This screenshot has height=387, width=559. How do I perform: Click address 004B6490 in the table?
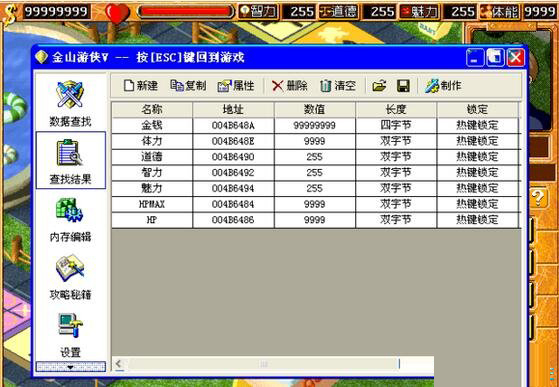[233, 157]
